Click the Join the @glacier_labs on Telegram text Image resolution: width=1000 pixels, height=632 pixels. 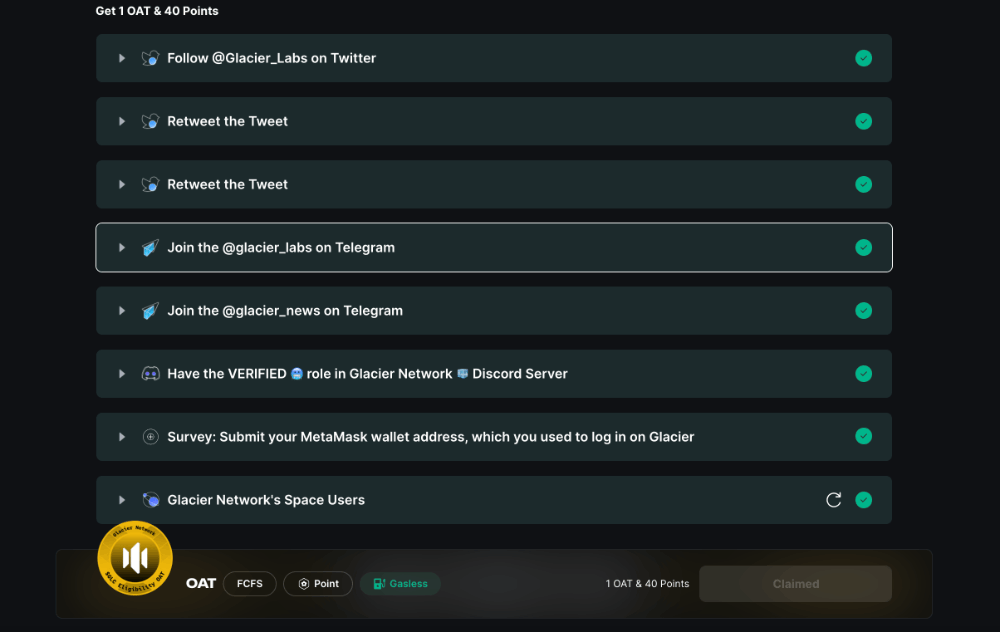[x=281, y=248]
